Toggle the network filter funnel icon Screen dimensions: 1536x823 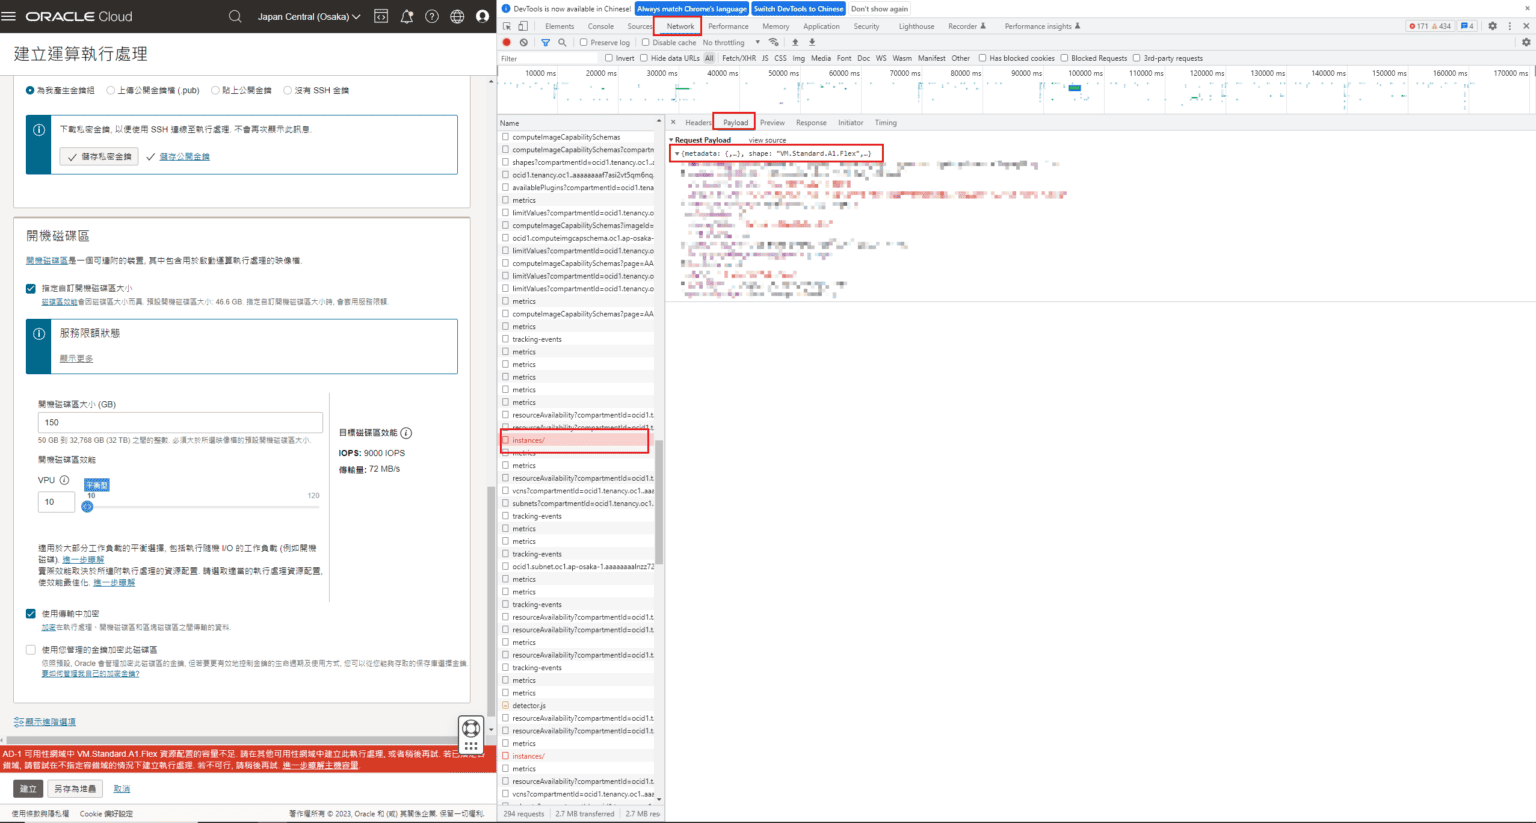pyautogui.click(x=545, y=42)
